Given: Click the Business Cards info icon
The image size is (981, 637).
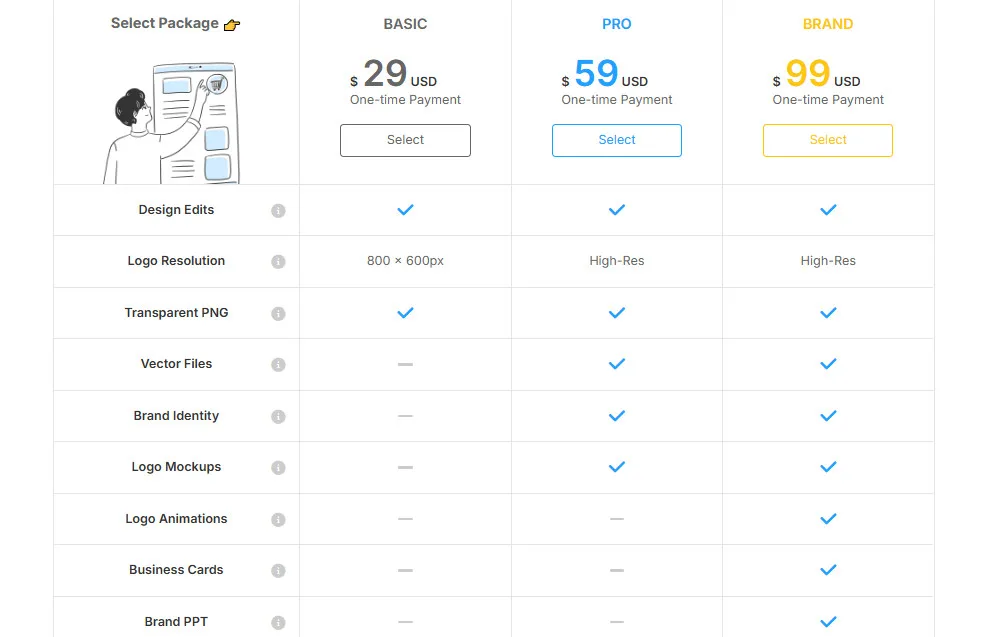Looking at the screenshot, I should coord(278,570).
